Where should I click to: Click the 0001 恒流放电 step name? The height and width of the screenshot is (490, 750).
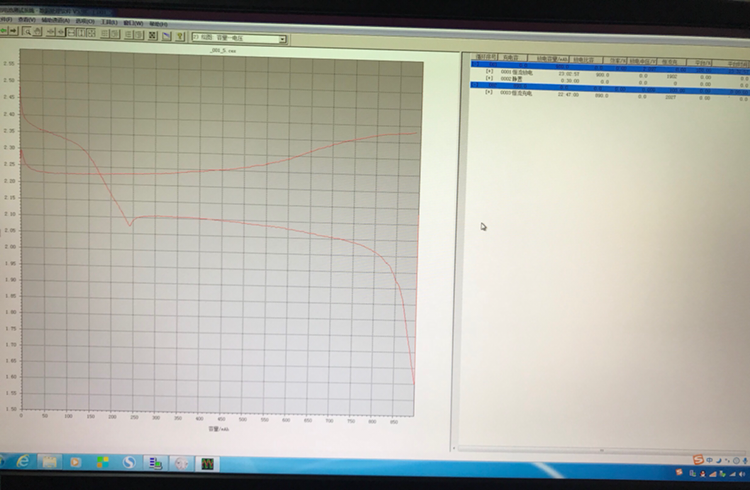point(516,72)
